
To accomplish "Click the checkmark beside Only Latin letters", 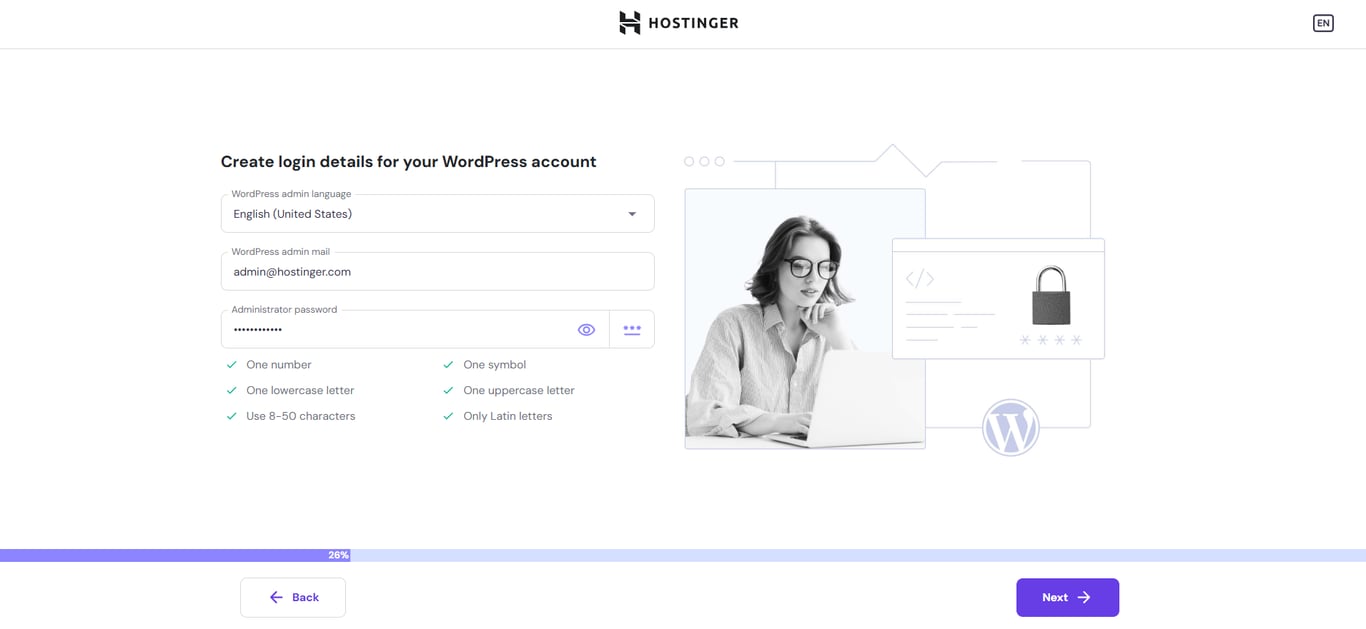I will 447,416.
